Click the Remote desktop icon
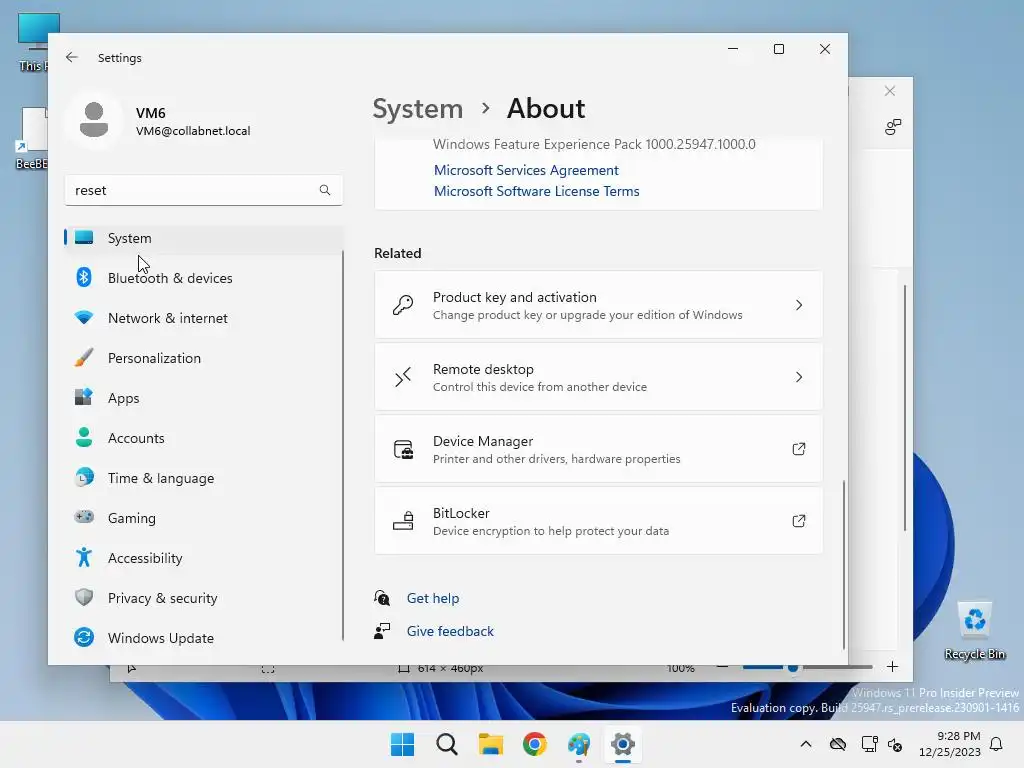The width and height of the screenshot is (1024, 768). [403, 377]
